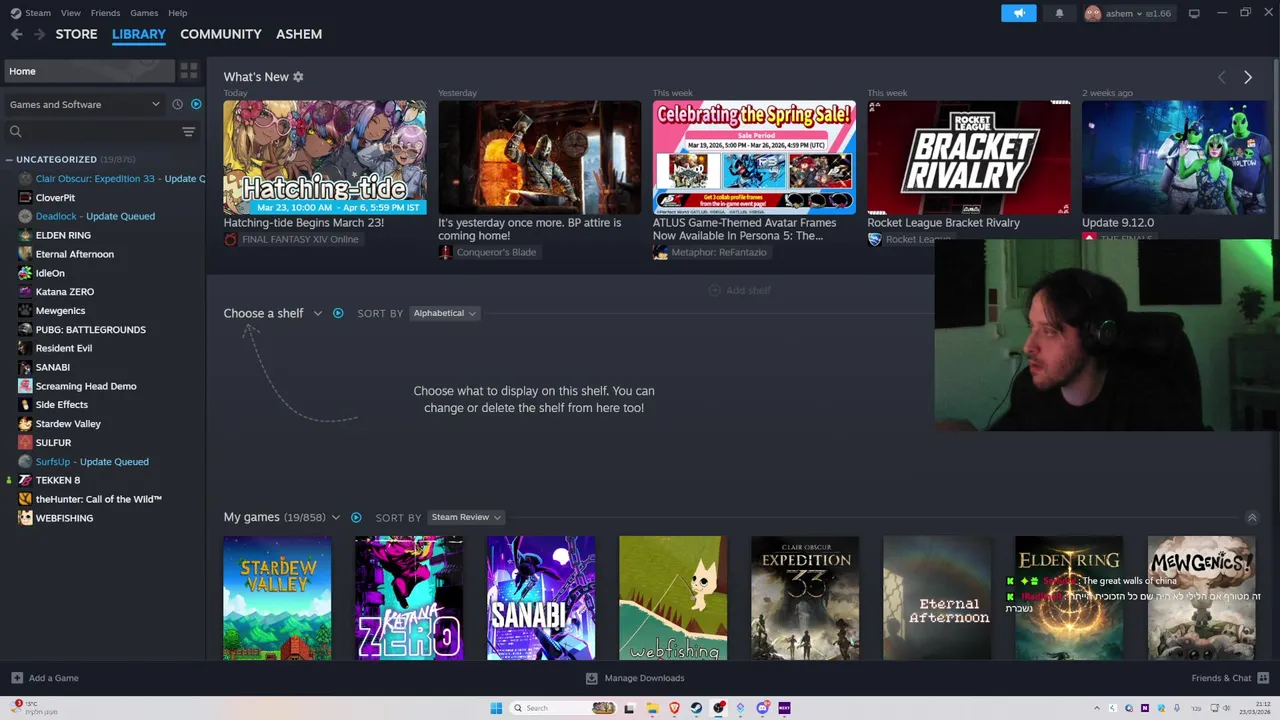1280x720 pixels.
Task: Click the sidebar search magnifier icon
Action: (15, 132)
